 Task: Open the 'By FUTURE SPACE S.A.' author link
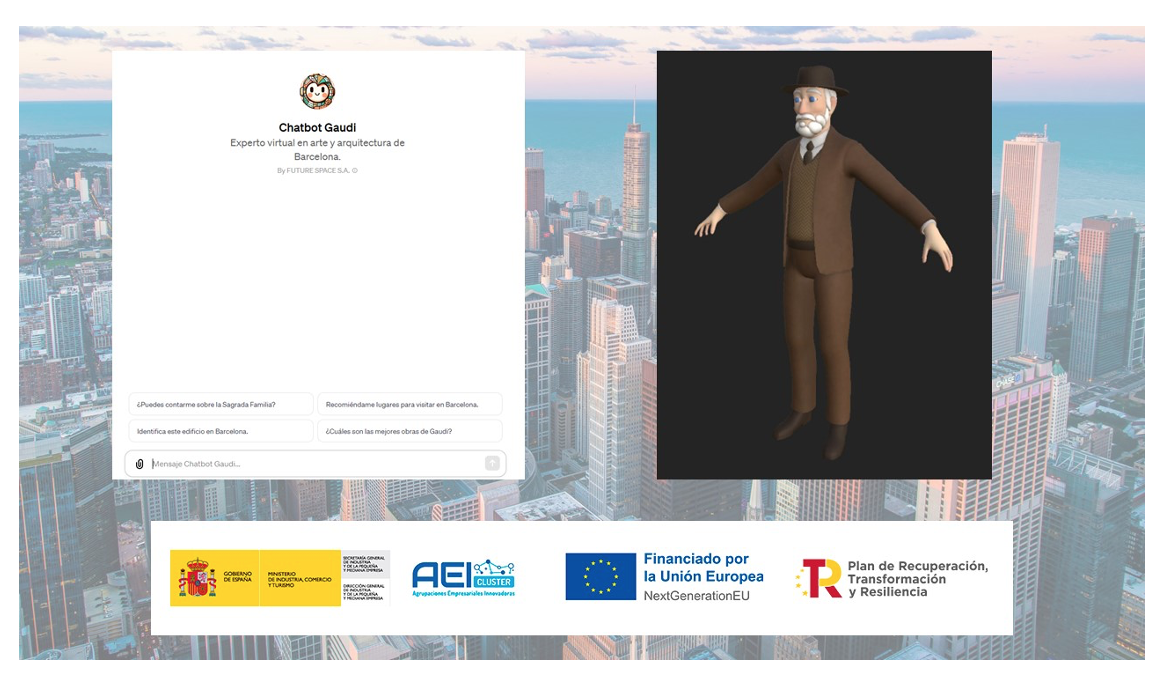[313, 171]
